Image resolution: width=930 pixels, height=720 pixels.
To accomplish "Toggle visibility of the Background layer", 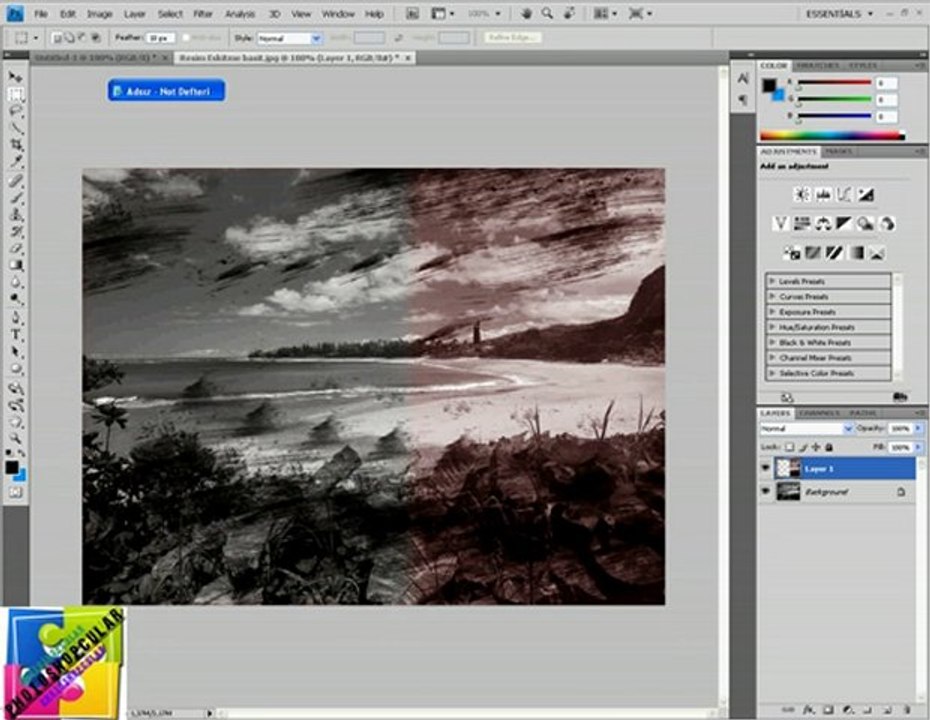I will point(766,491).
